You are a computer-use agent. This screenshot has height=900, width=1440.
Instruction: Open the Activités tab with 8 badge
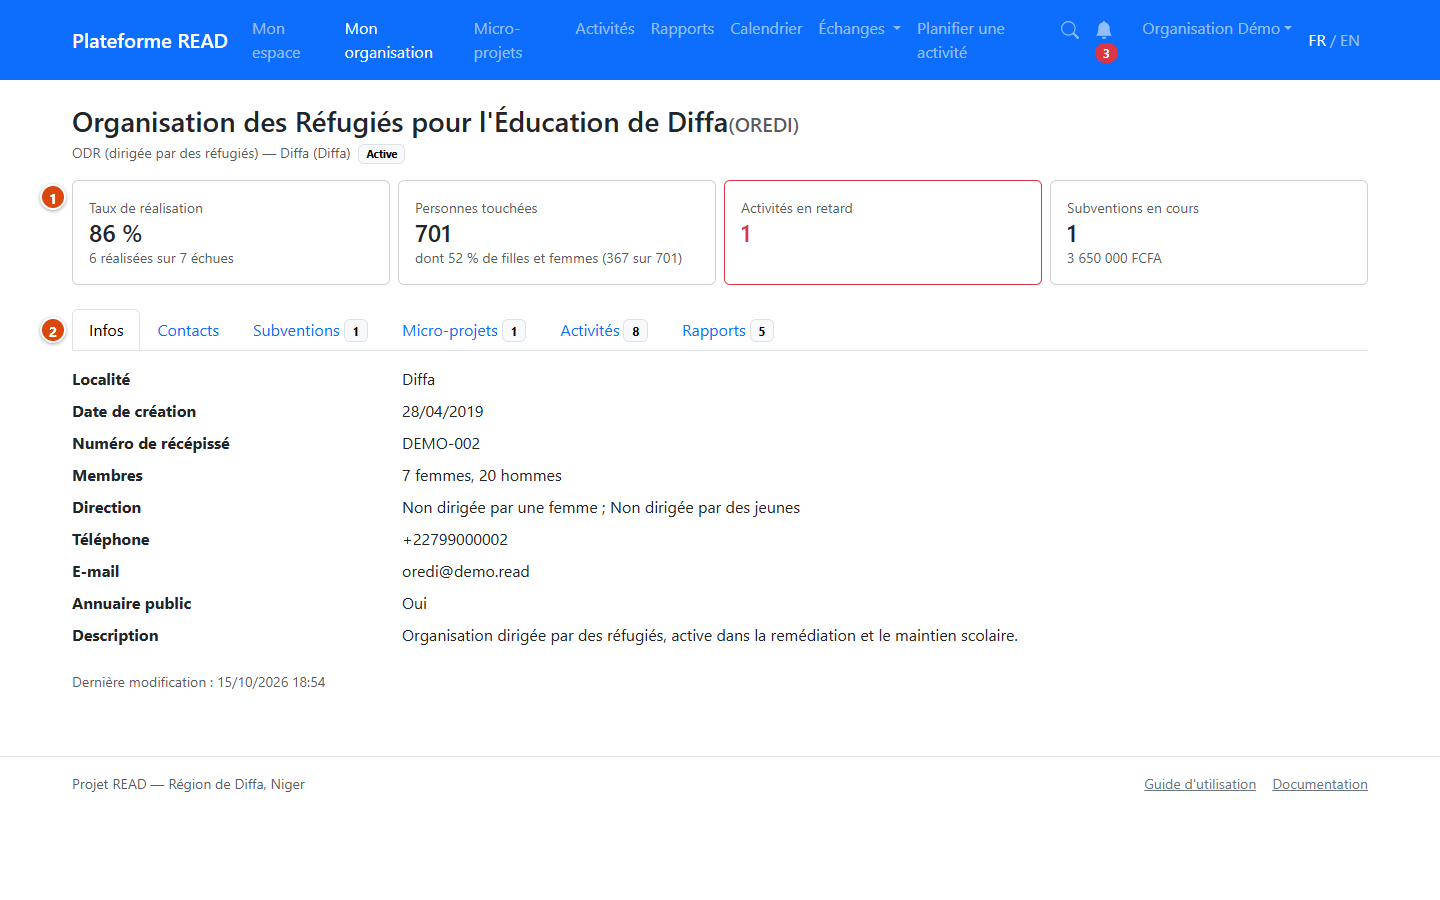point(603,331)
